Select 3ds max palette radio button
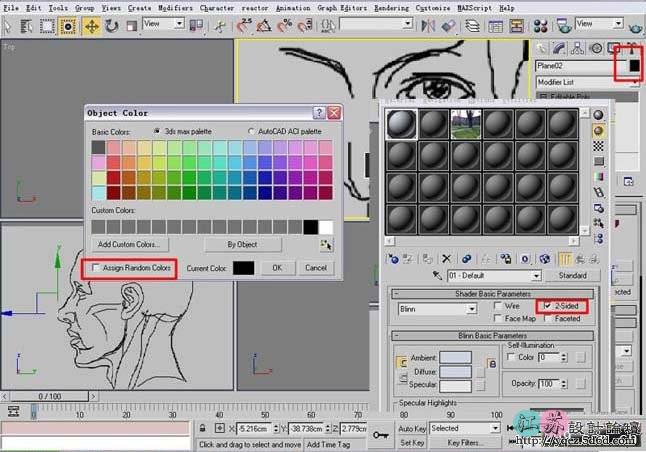The image size is (646, 452). 157,131
